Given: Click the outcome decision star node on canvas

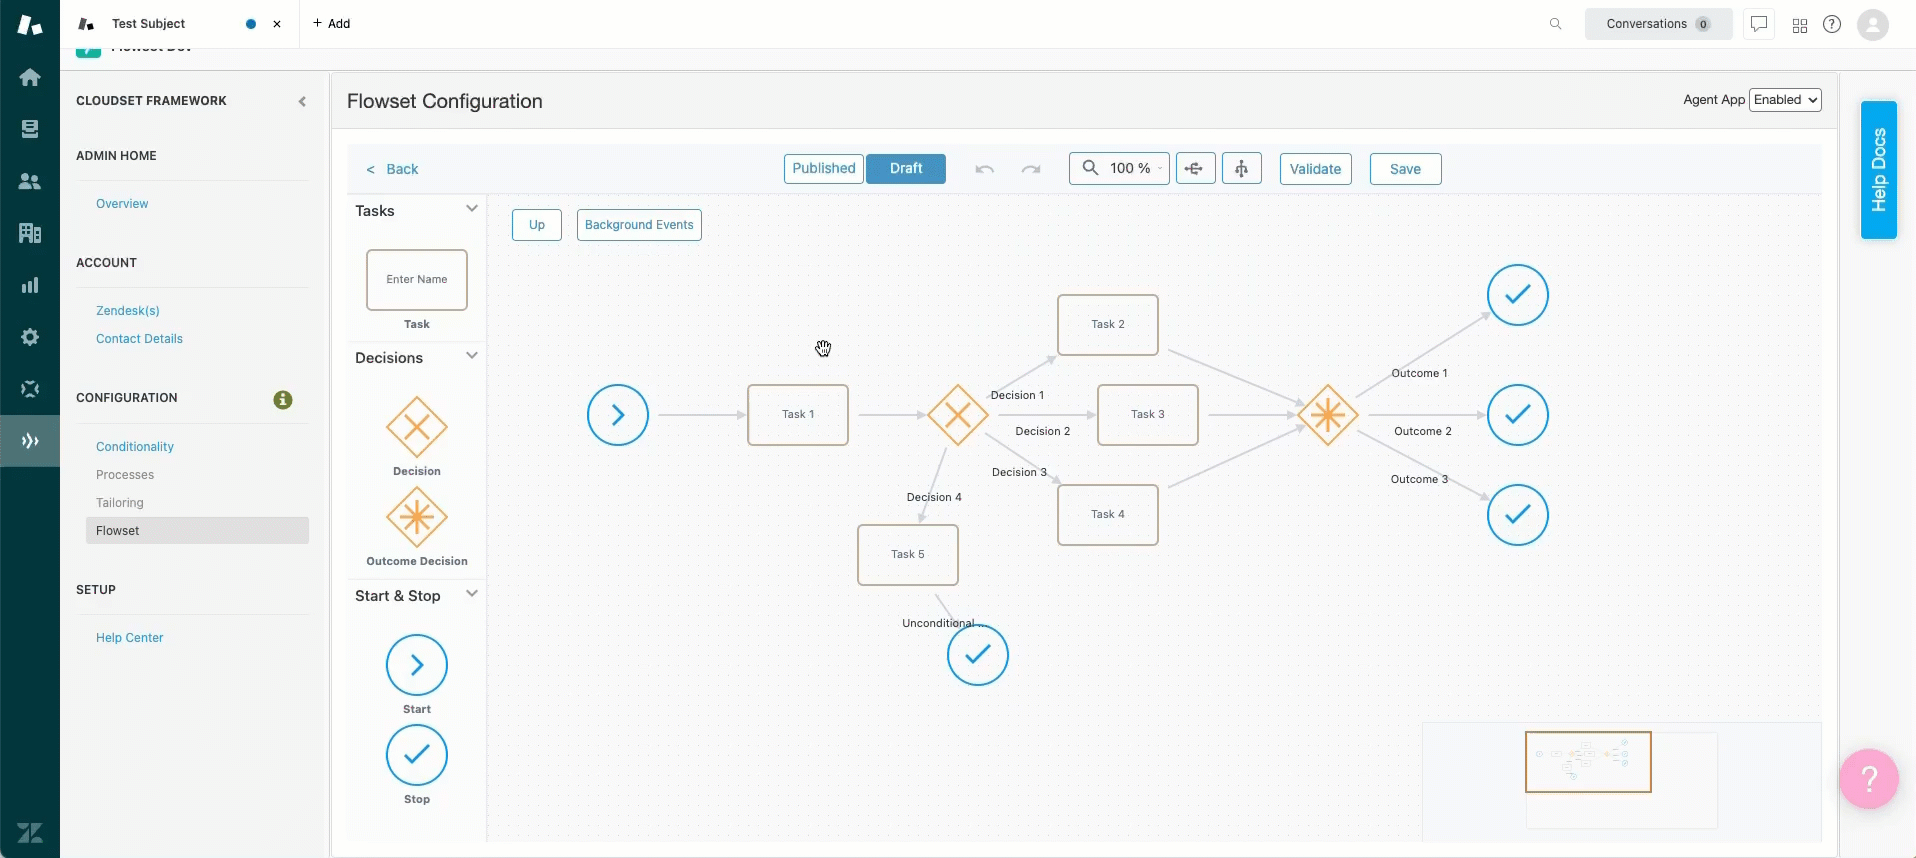Looking at the screenshot, I should pos(1328,415).
